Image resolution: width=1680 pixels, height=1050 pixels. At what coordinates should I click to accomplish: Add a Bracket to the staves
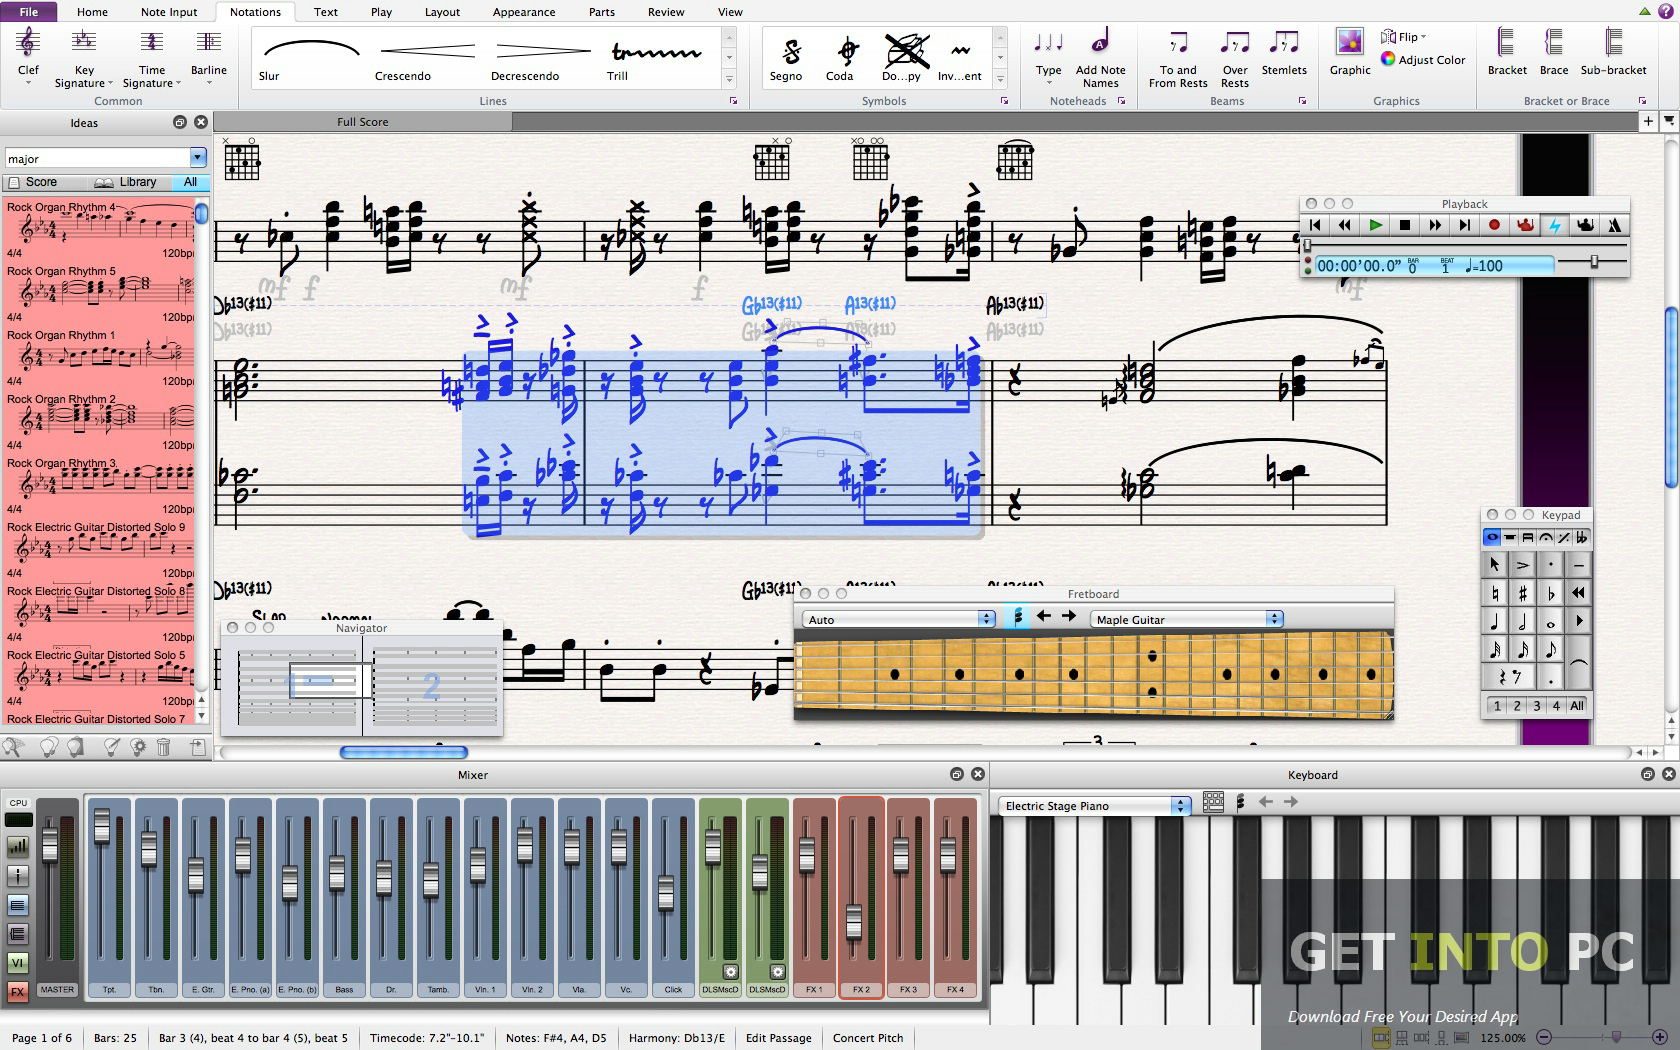coord(1507,52)
